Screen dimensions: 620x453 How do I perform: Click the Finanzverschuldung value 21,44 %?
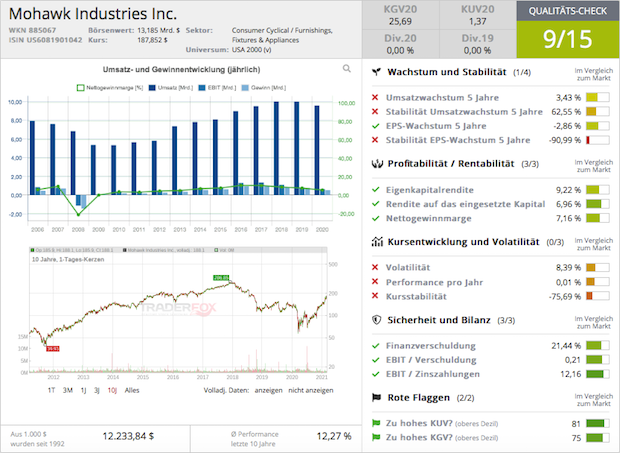coord(566,346)
